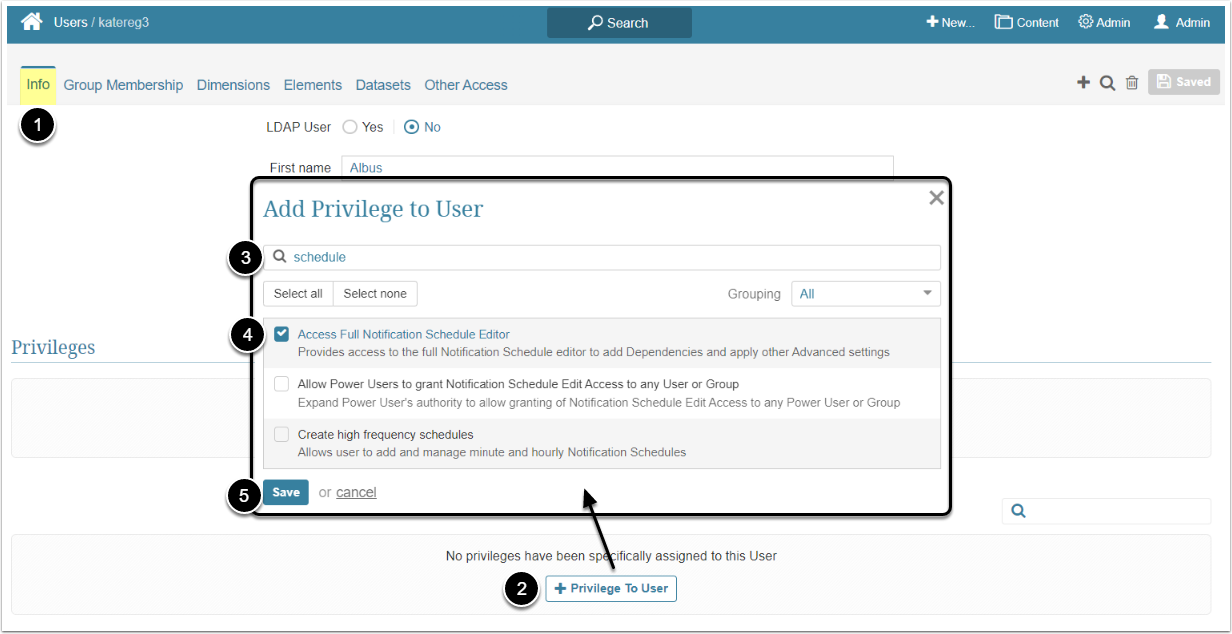Click the privilege search field containing schedule
Image resolution: width=1232 pixels, height=634 pixels.
click(x=602, y=257)
